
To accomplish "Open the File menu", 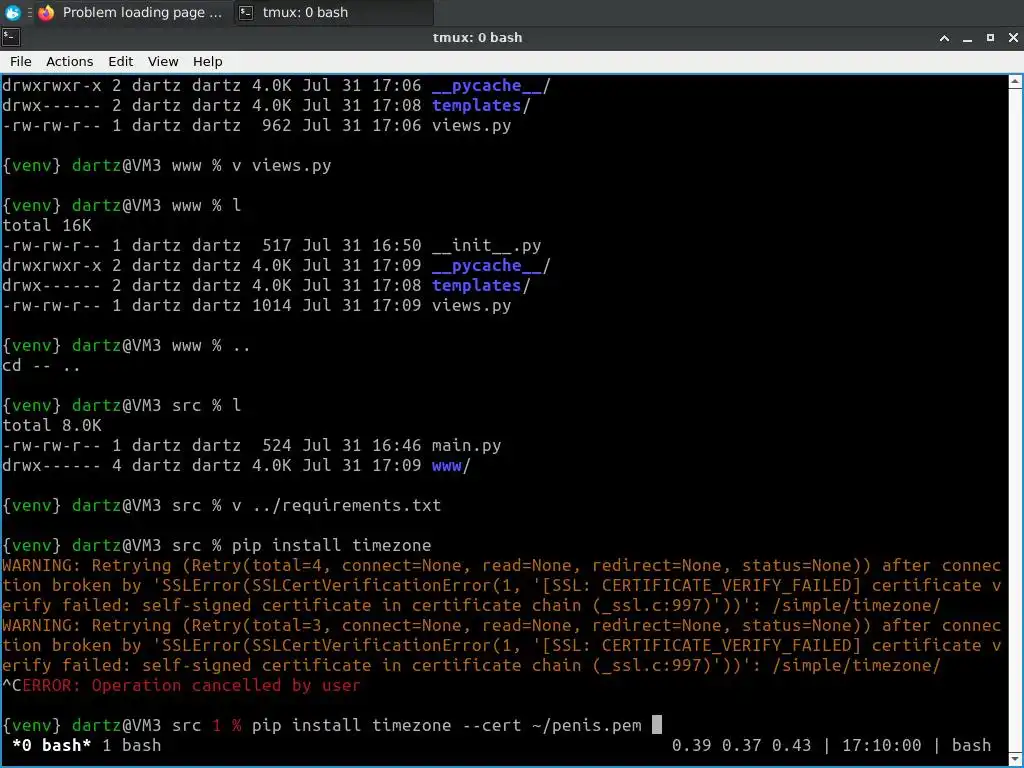I will [20, 61].
